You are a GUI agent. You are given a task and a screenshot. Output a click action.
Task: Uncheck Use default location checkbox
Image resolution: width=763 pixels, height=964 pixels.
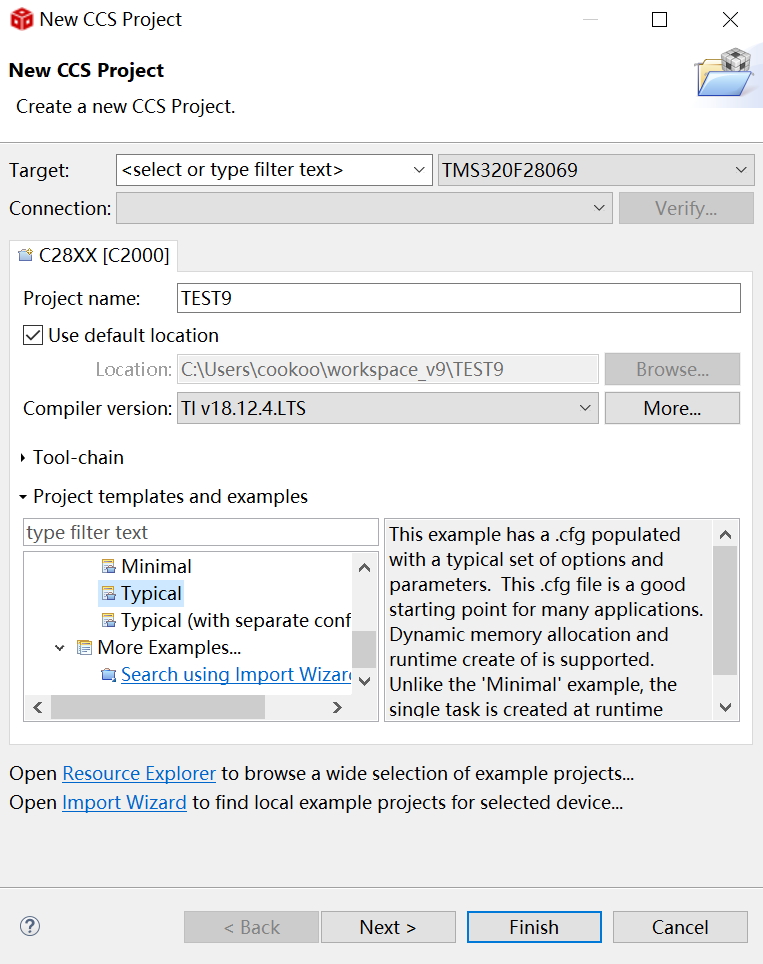click(x=33, y=336)
